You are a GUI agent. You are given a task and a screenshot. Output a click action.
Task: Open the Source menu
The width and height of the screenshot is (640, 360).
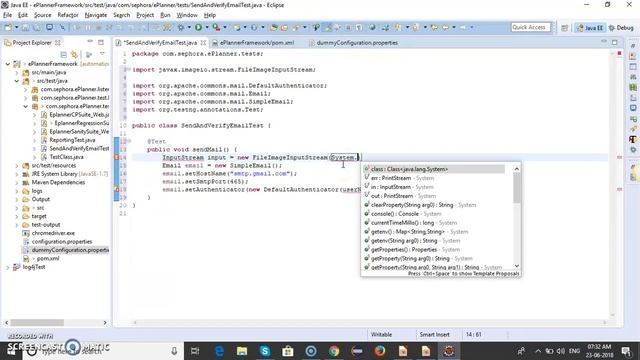[x=42, y=15]
